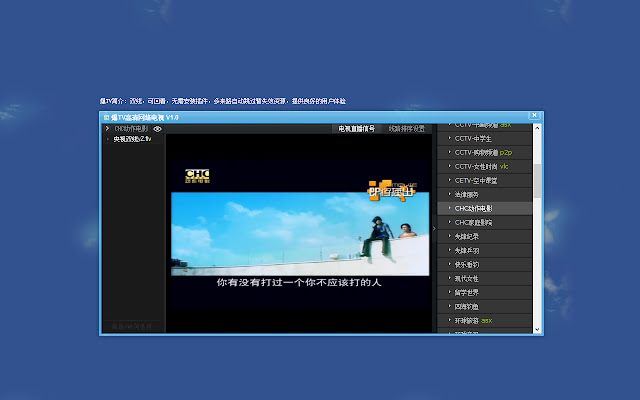Image resolution: width=640 pixels, height=400 pixels.
Task: Choose the CCTV channel tagged vlc
Action: point(484,167)
